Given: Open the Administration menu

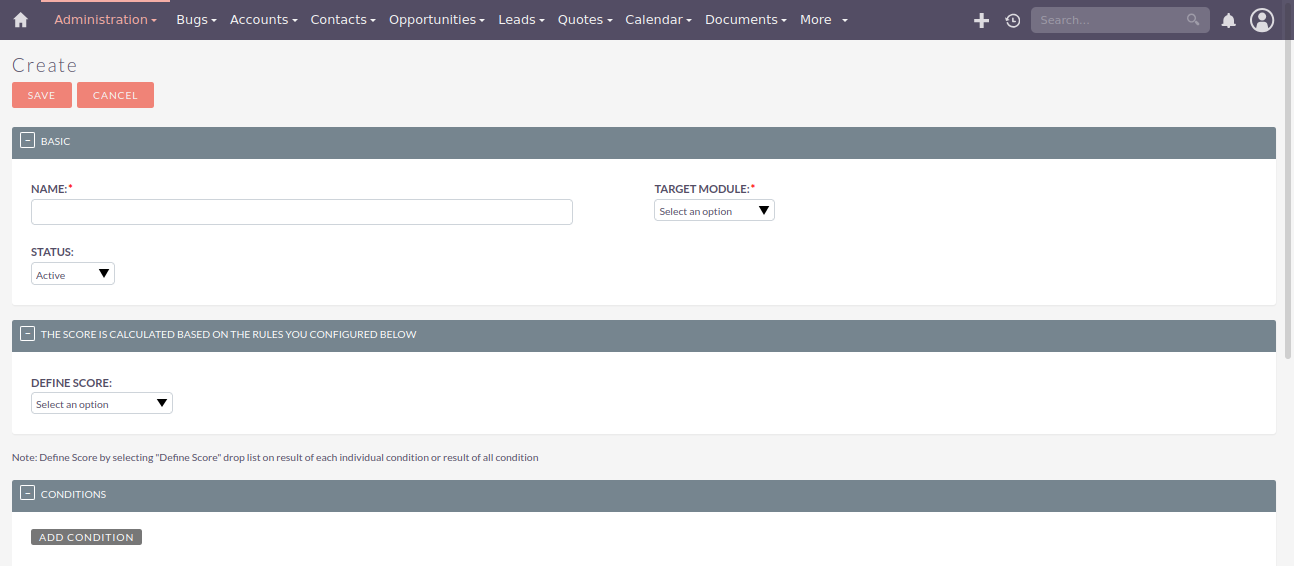Looking at the screenshot, I should pyautogui.click(x=105, y=20).
